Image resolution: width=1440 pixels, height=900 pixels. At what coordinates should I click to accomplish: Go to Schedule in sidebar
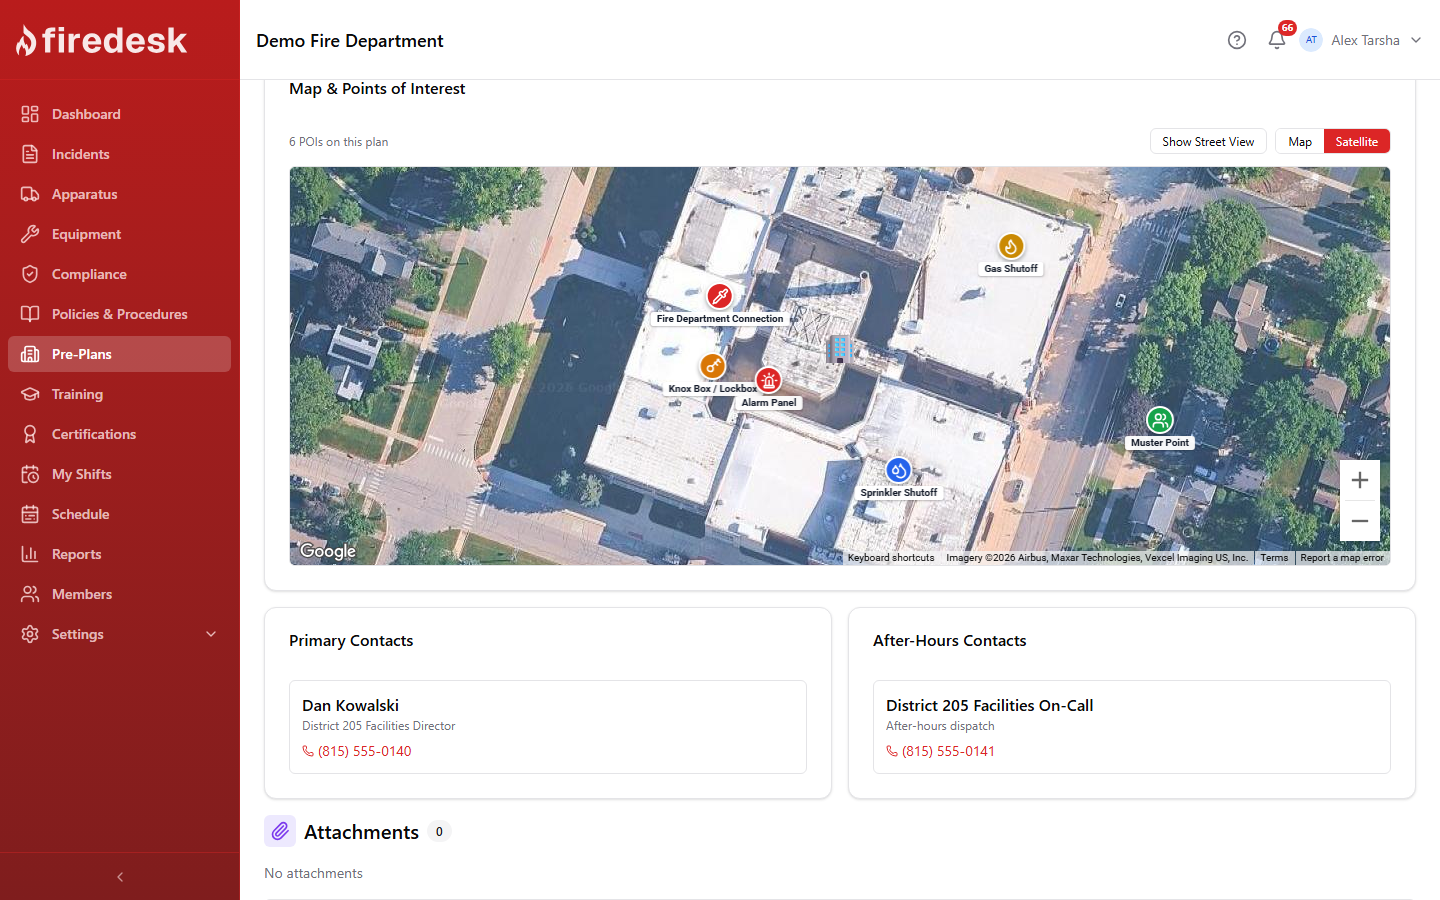[x=119, y=514]
